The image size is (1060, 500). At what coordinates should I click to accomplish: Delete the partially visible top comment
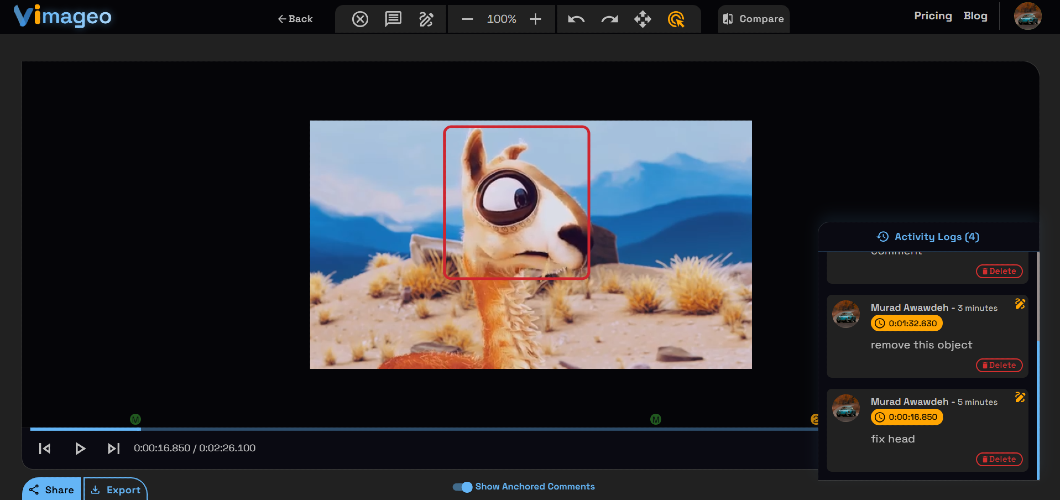point(999,271)
